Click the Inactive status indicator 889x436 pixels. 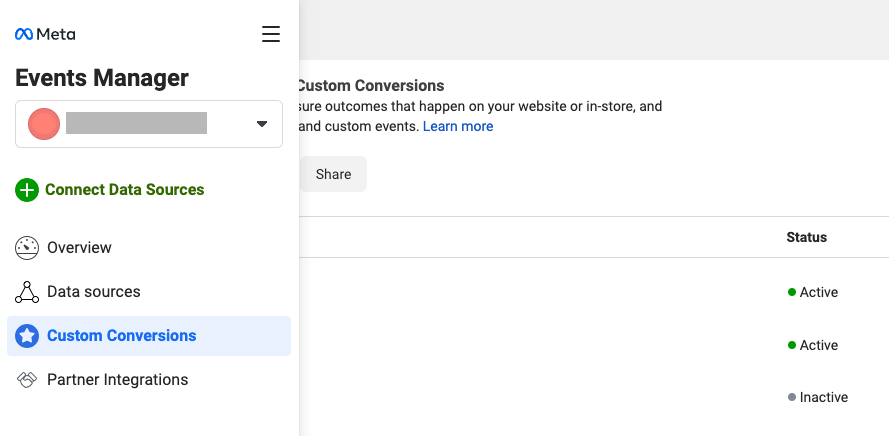[818, 397]
